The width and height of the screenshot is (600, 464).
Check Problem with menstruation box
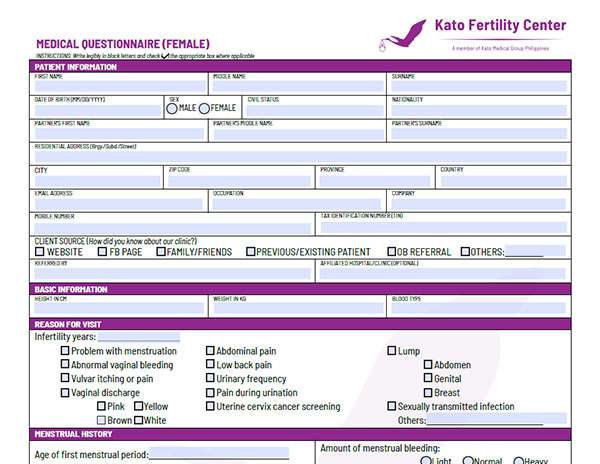[65, 352]
